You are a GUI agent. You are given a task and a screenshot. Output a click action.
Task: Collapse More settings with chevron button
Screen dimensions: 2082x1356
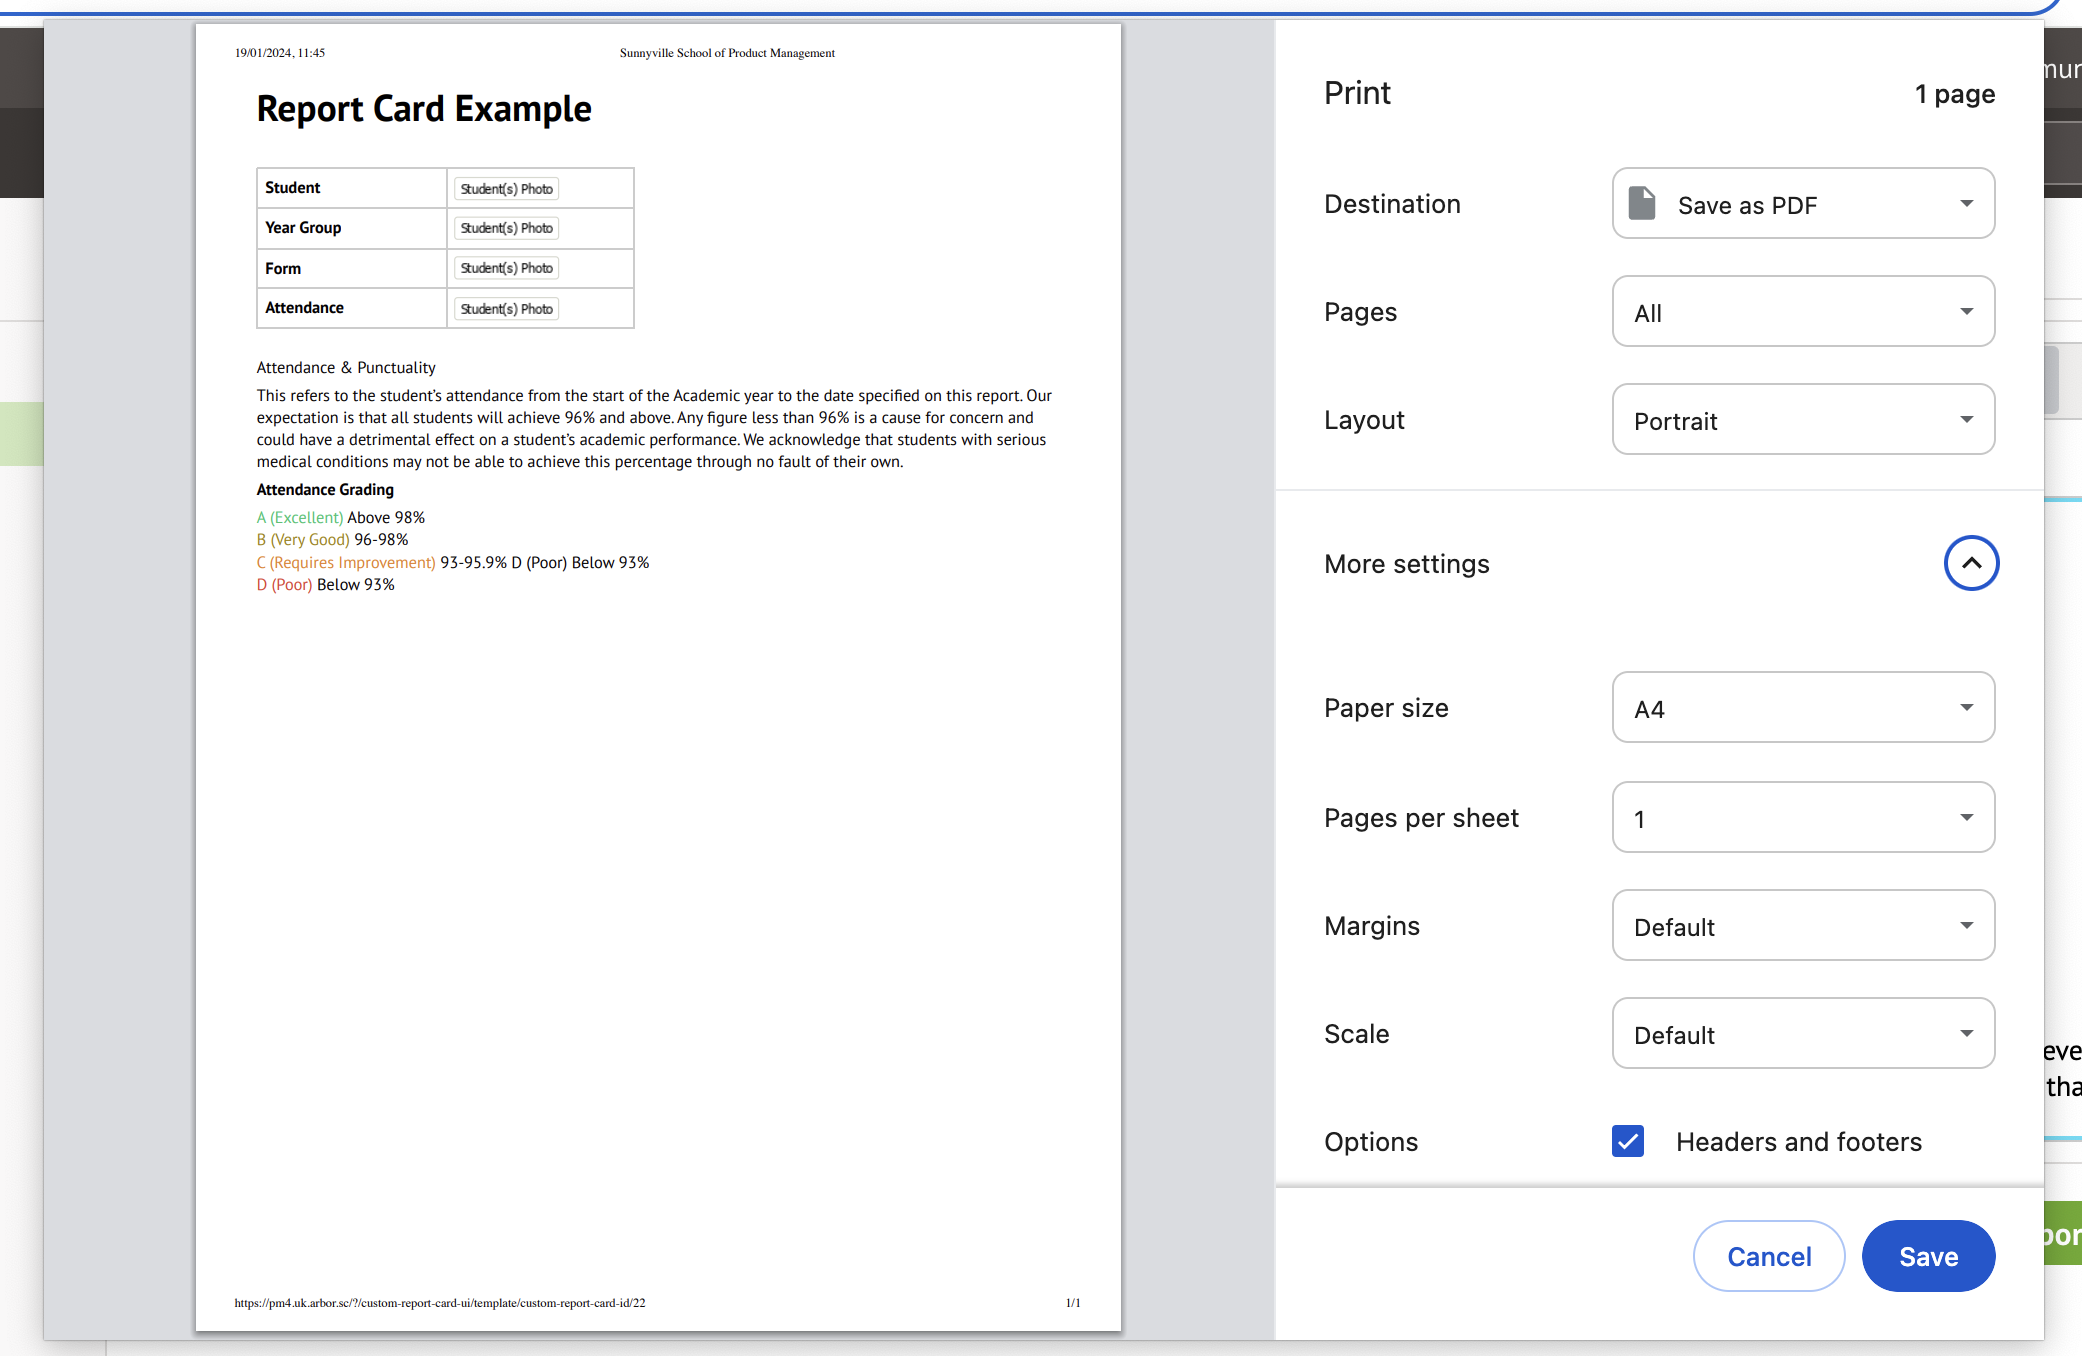pos(1970,563)
